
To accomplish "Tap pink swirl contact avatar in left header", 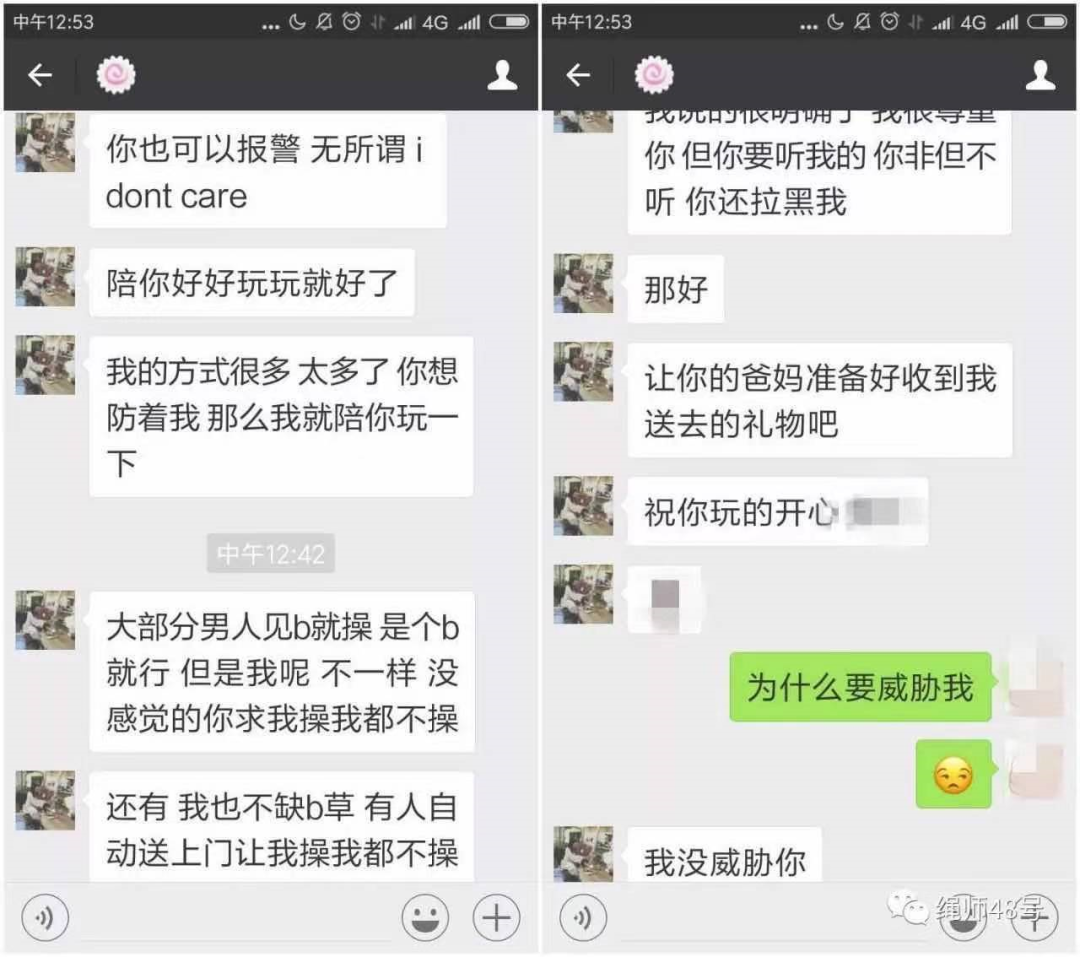I will coord(116,75).
